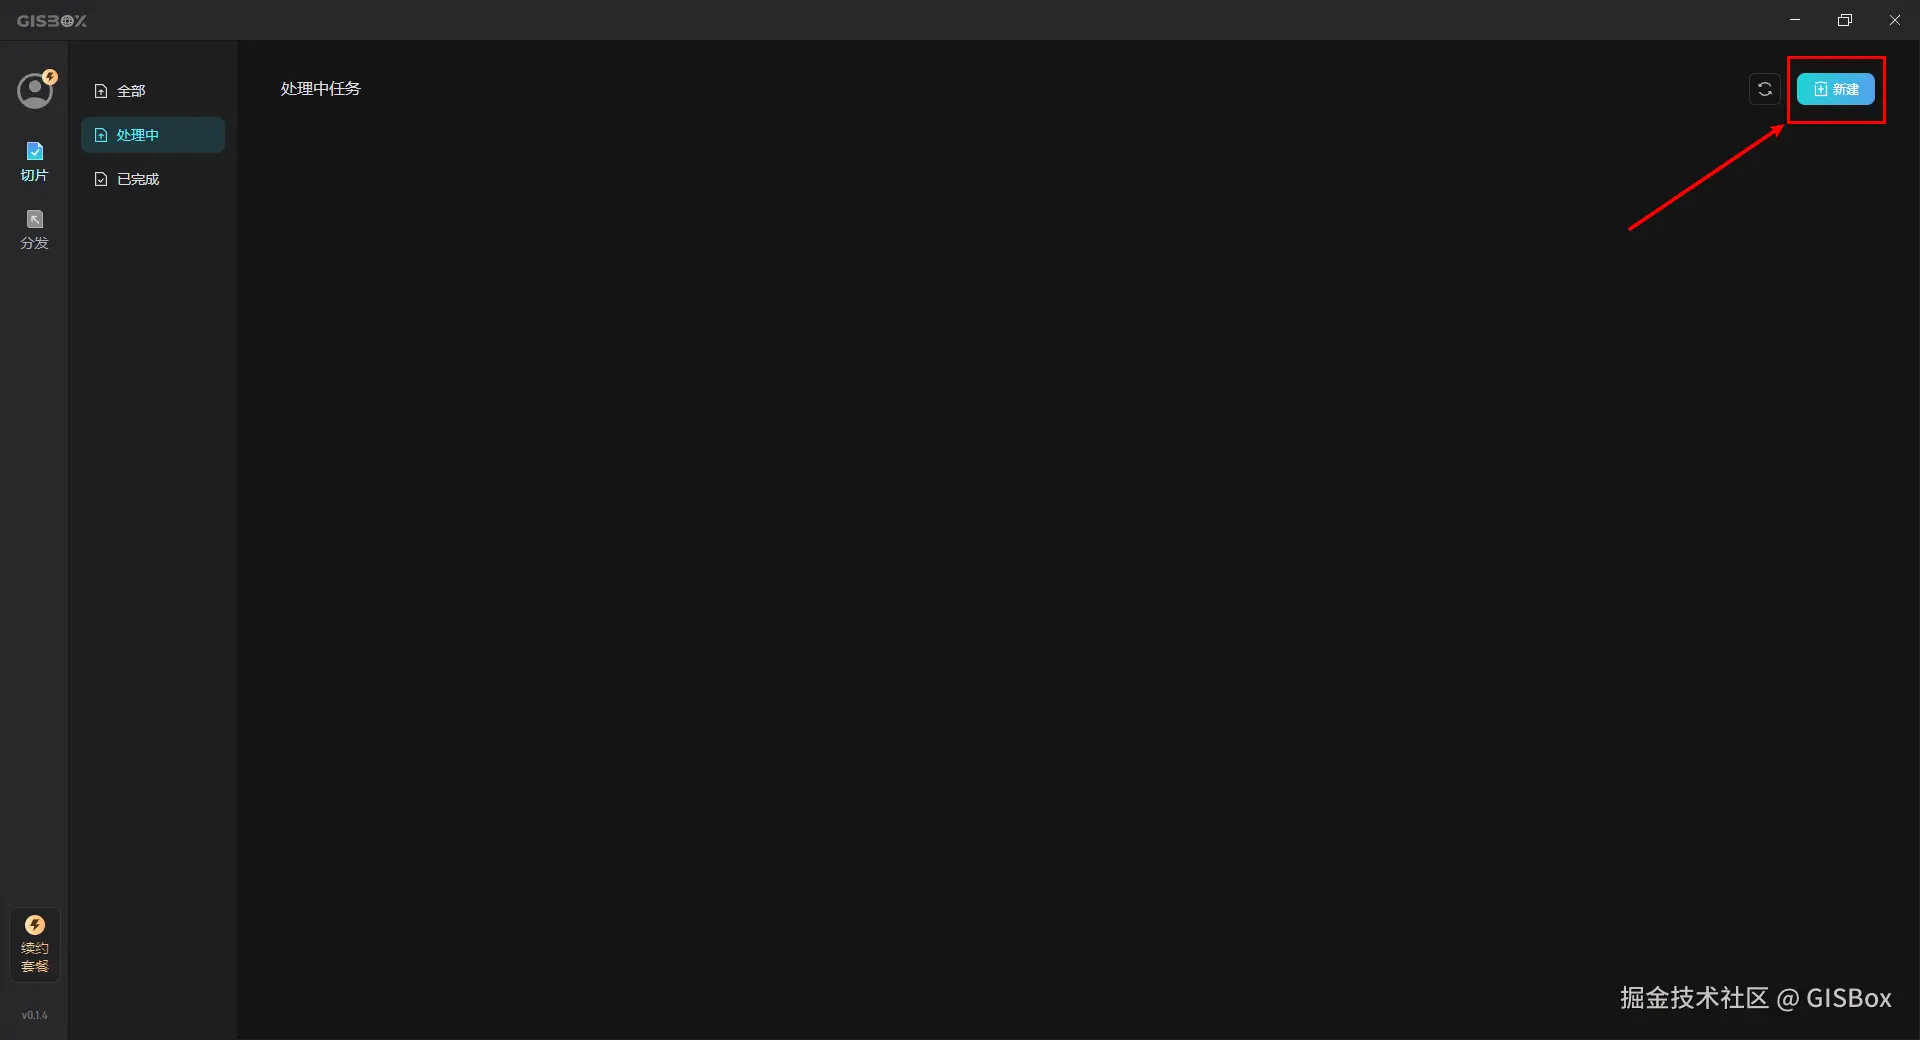The width and height of the screenshot is (1920, 1040).
Task: Click the upload-document icon beside 处理中
Action: (101, 135)
